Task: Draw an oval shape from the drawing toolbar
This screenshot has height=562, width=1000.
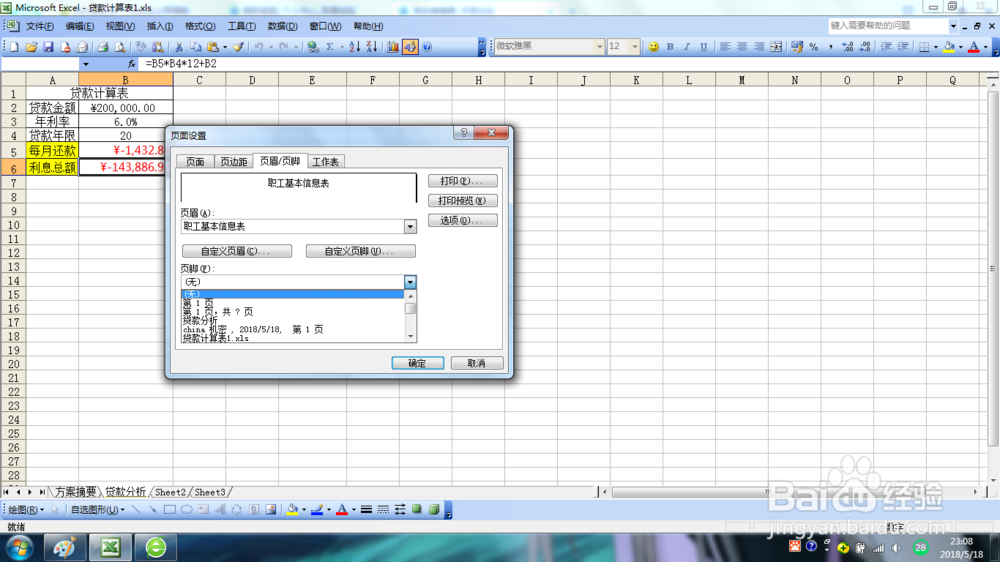Action: pos(186,510)
